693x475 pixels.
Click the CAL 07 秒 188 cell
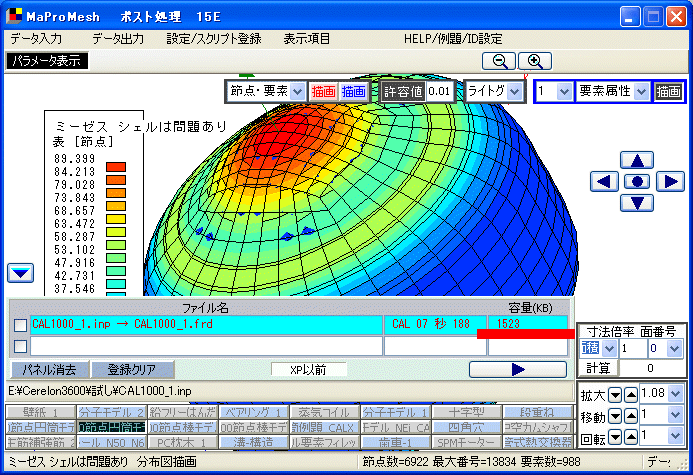(435, 324)
